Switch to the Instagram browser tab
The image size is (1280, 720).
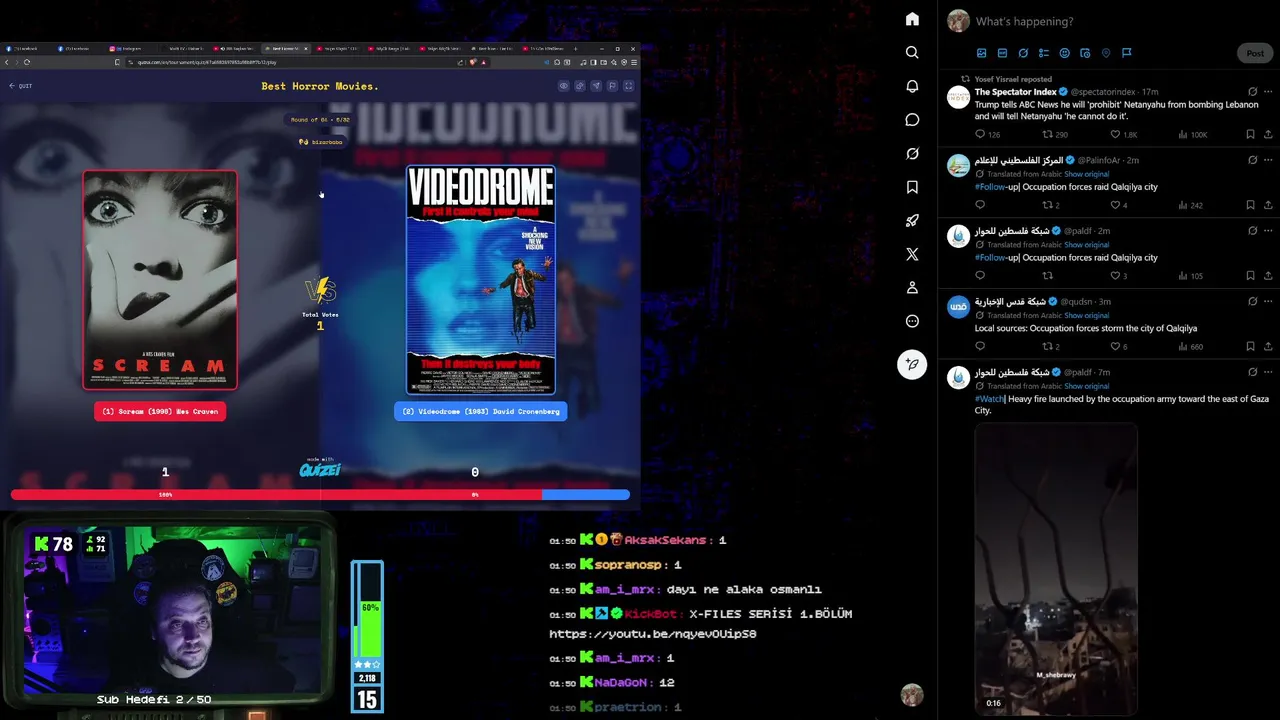[130, 48]
